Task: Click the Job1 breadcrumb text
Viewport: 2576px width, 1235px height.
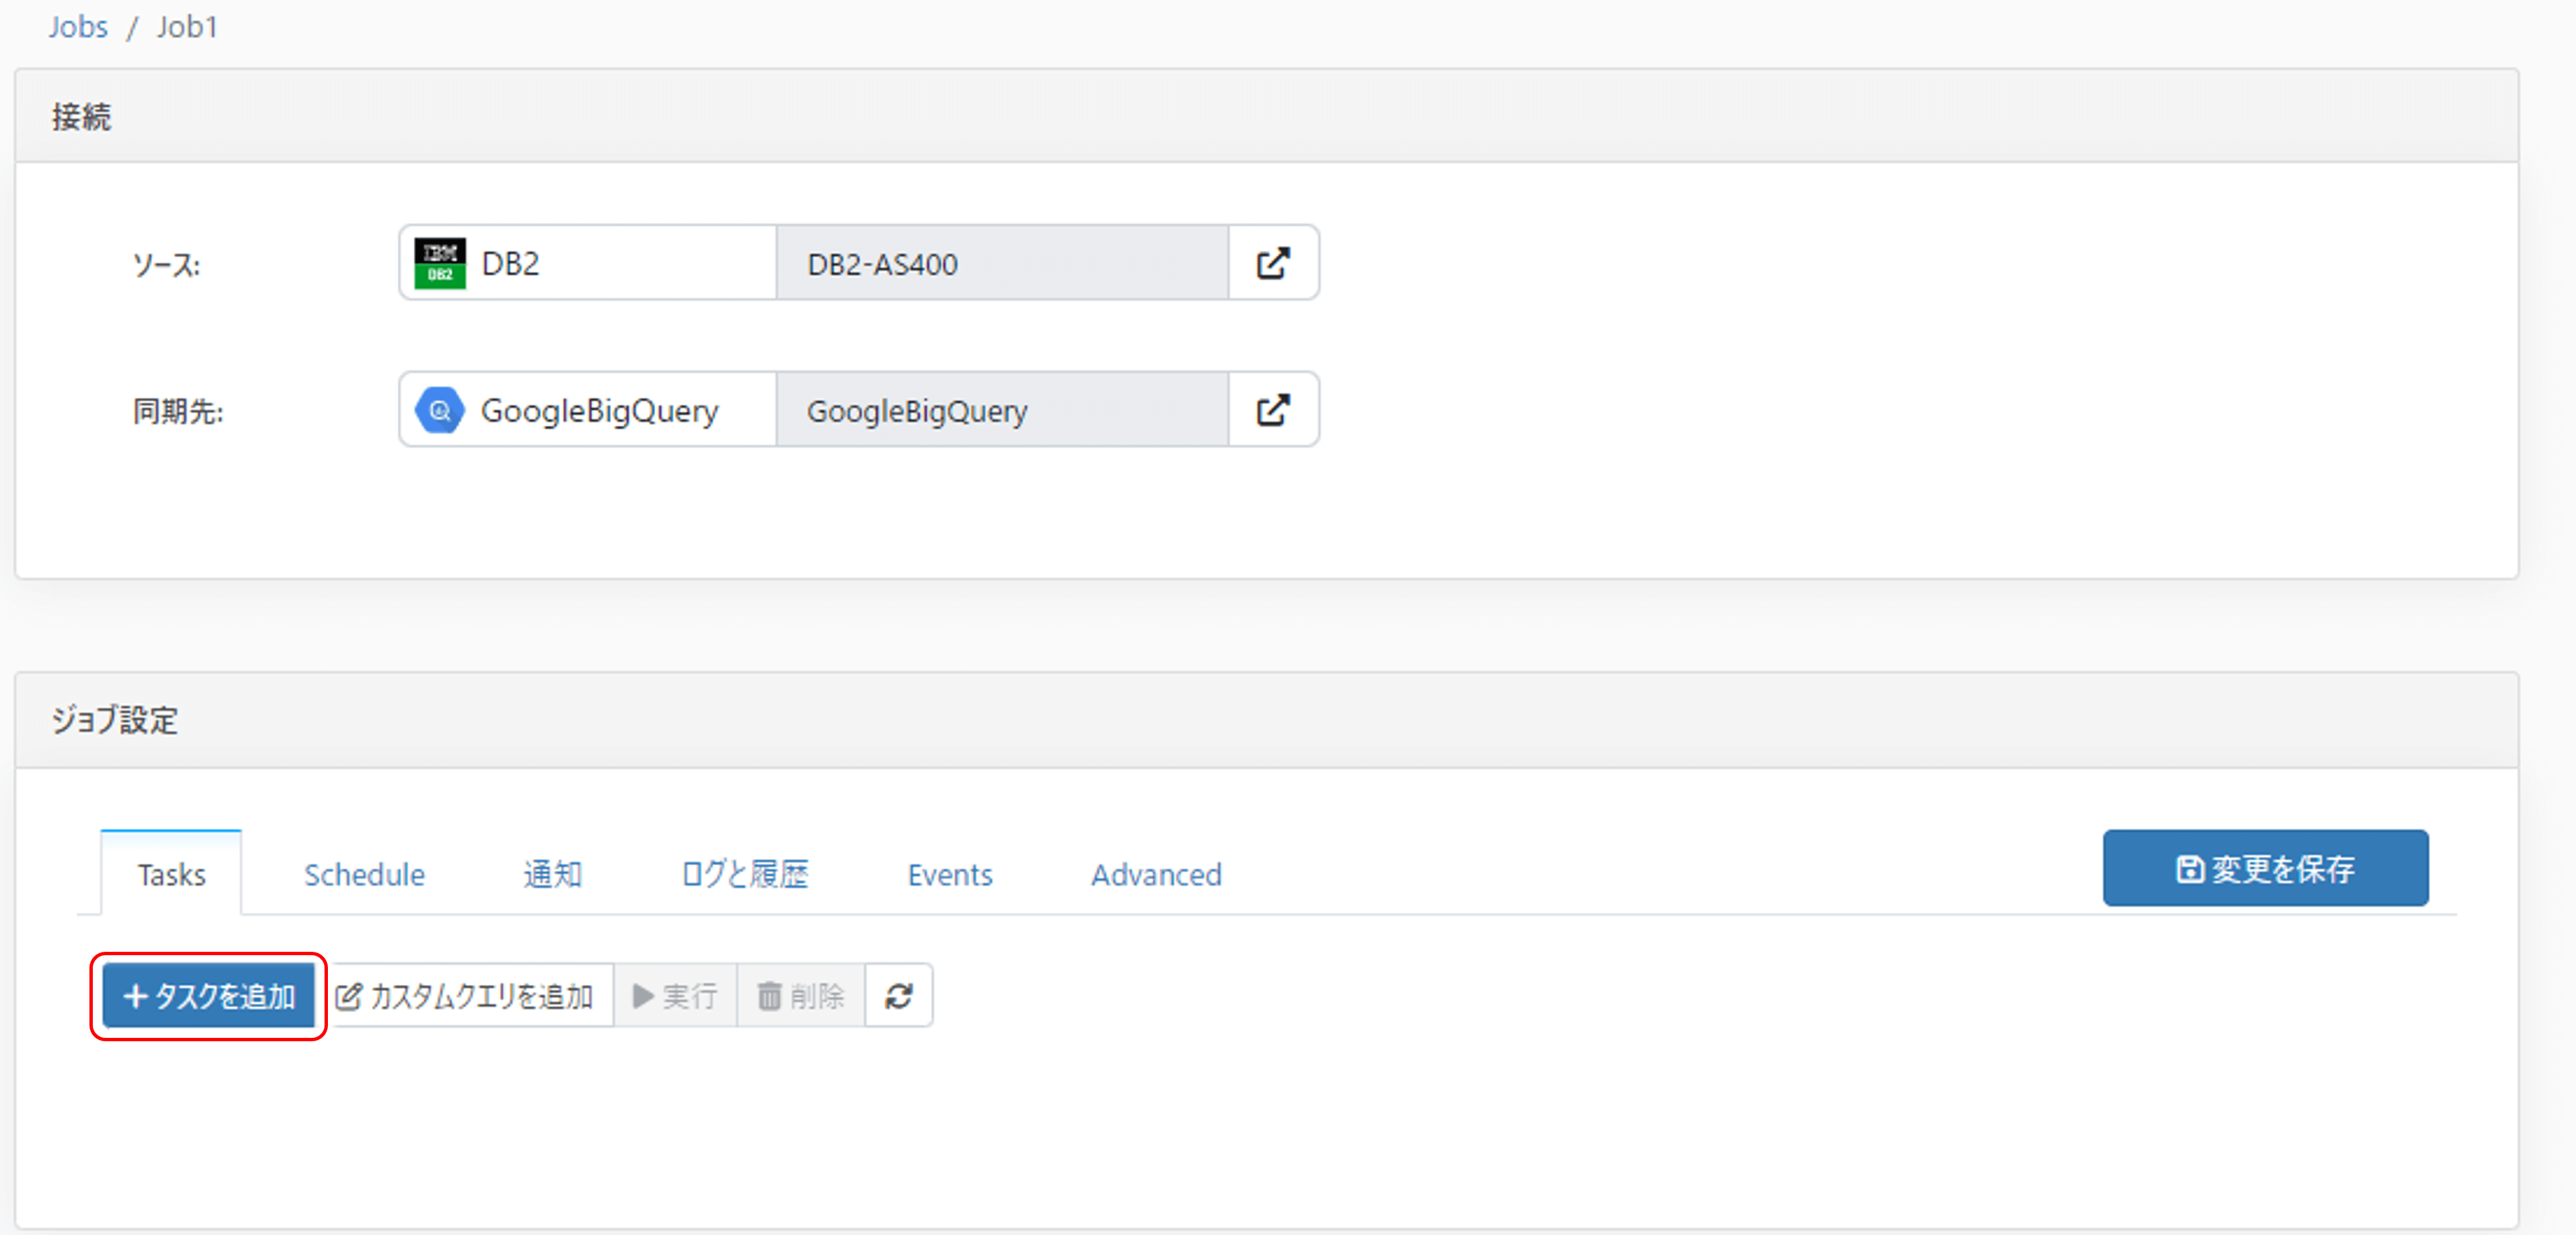Action: pos(187,27)
